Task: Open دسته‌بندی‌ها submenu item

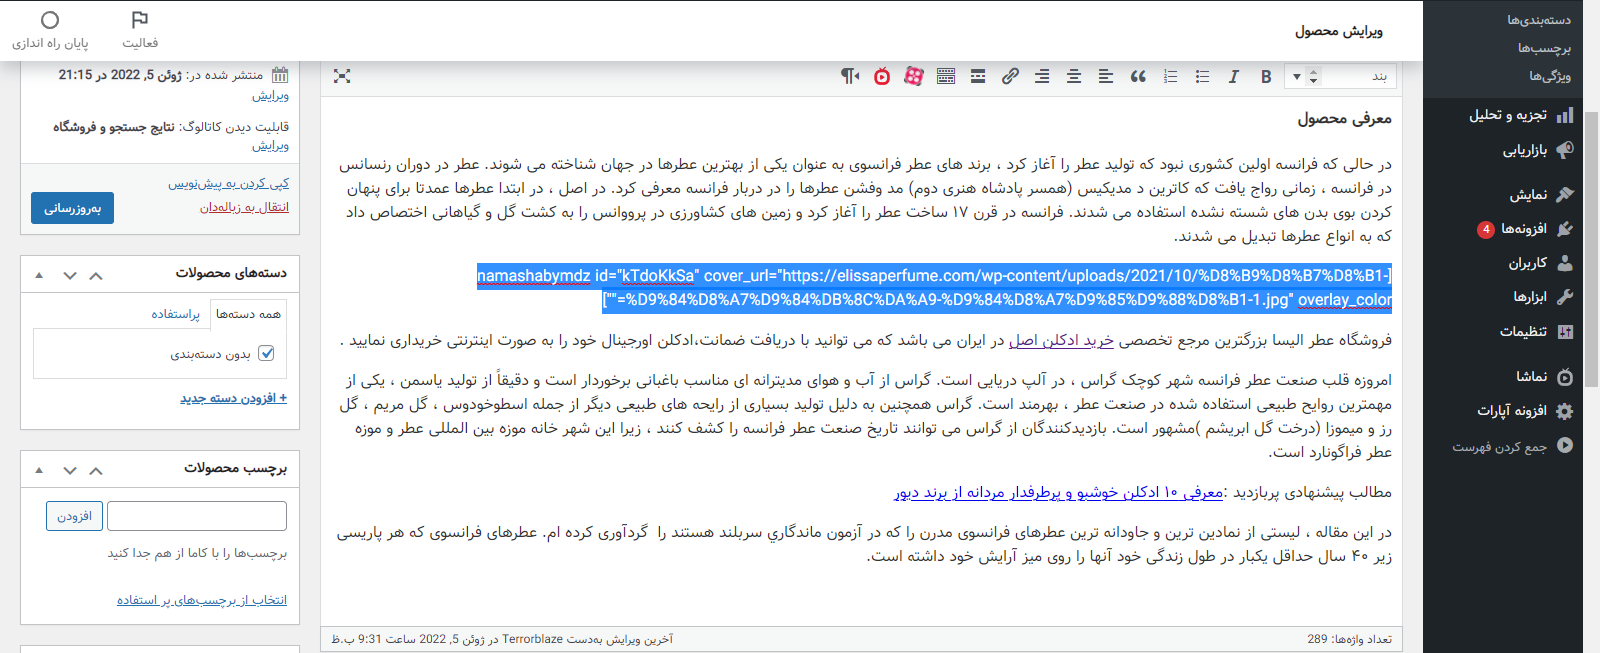Action: click(x=1539, y=20)
